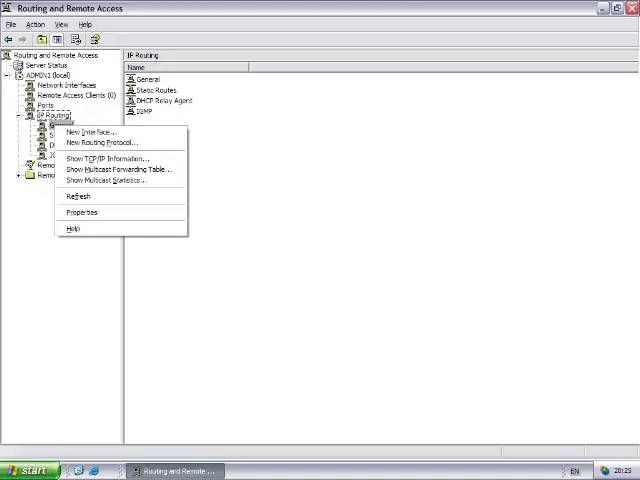Select Network Interfaces in the tree
This screenshot has height=480, width=640.
coord(67,85)
